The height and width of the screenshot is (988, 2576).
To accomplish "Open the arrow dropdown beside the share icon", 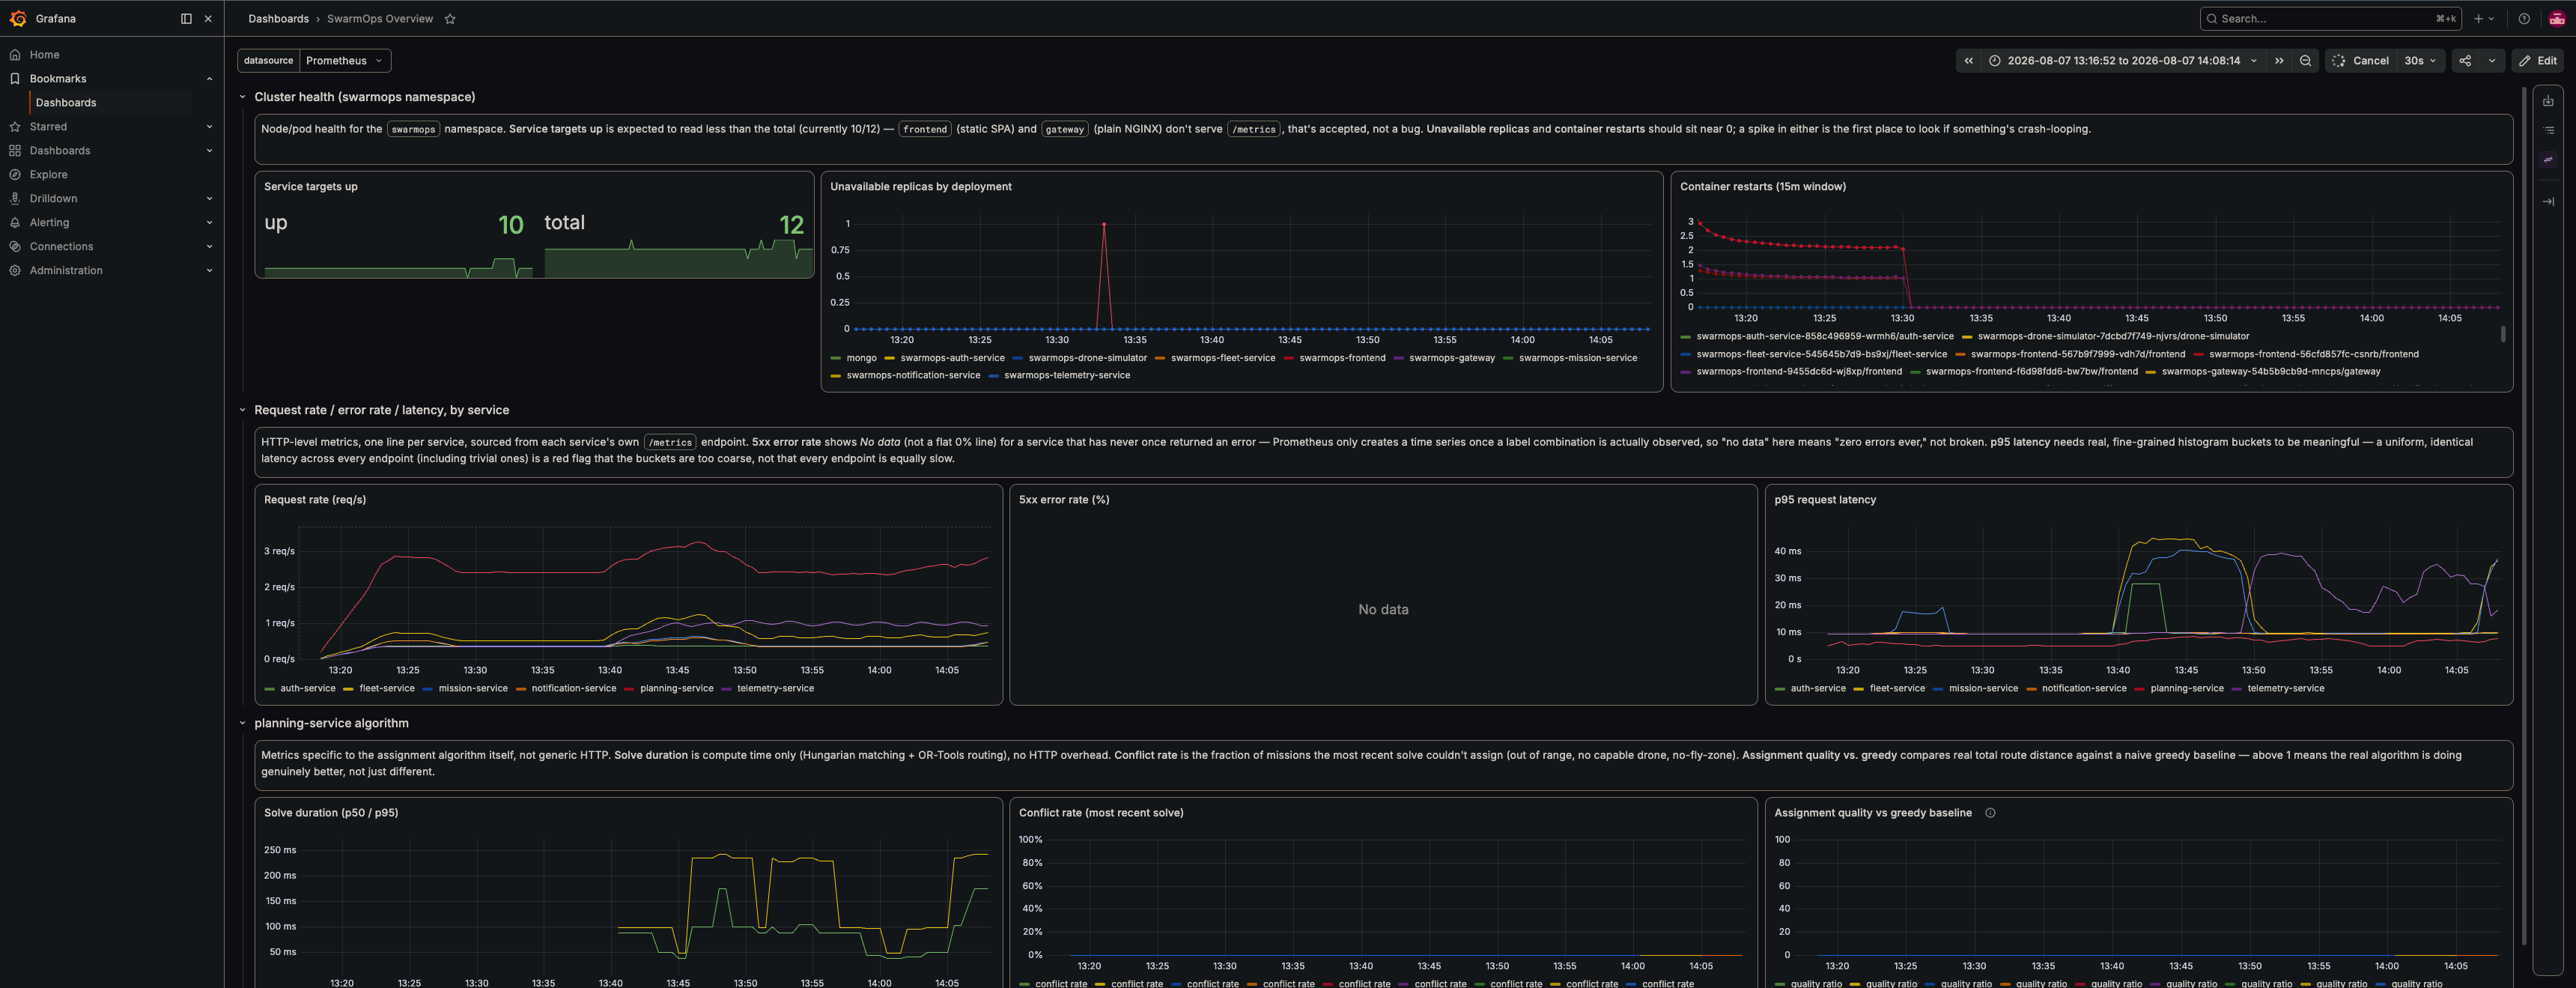I will pyautogui.click(x=2491, y=60).
